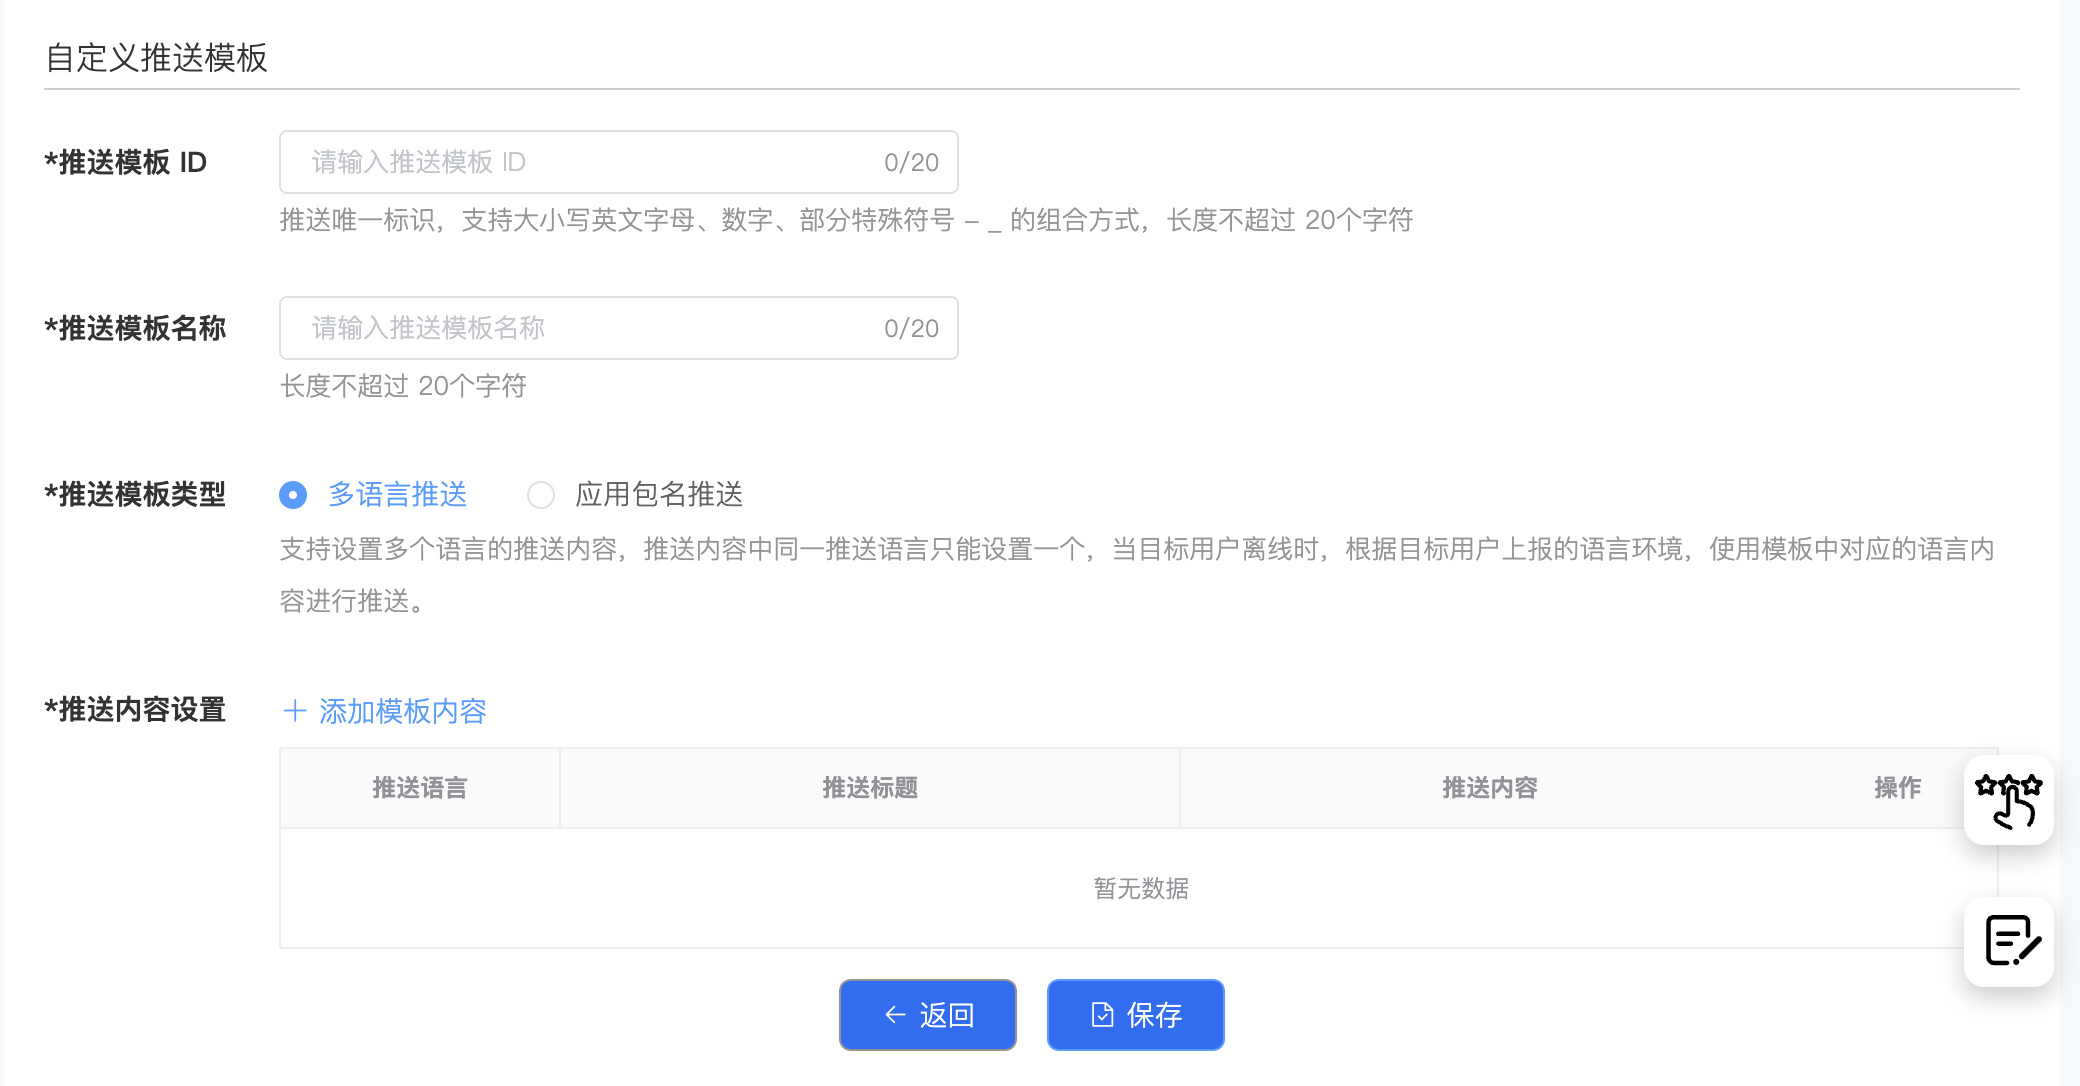This screenshot has width=2080, height=1086.
Task: Select the 多语言推送 radio option
Action: [x=293, y=495]
